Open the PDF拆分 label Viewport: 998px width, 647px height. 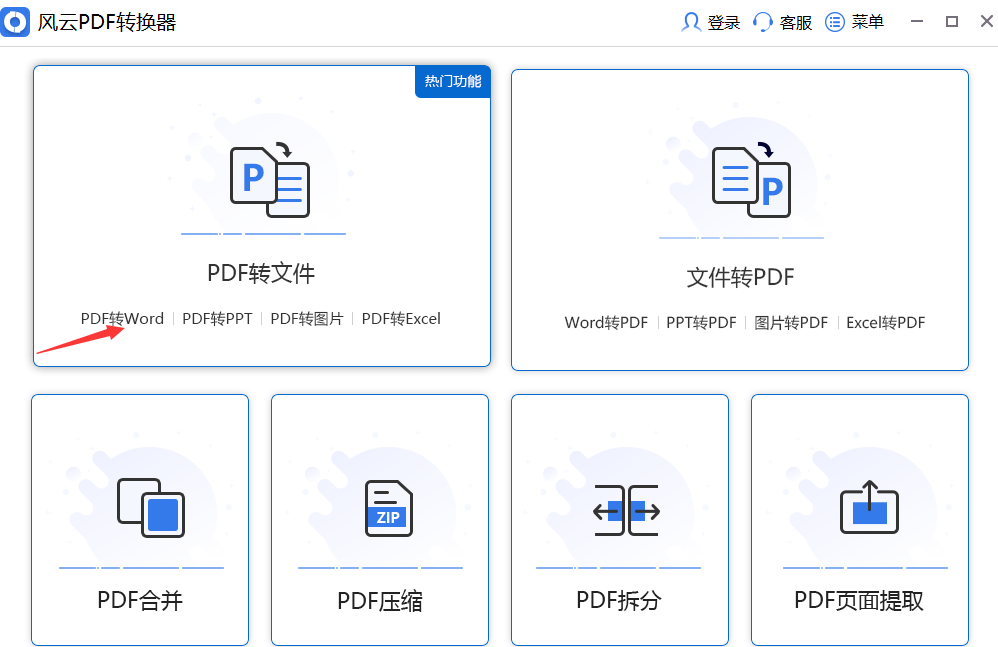(x=619, y=601)
